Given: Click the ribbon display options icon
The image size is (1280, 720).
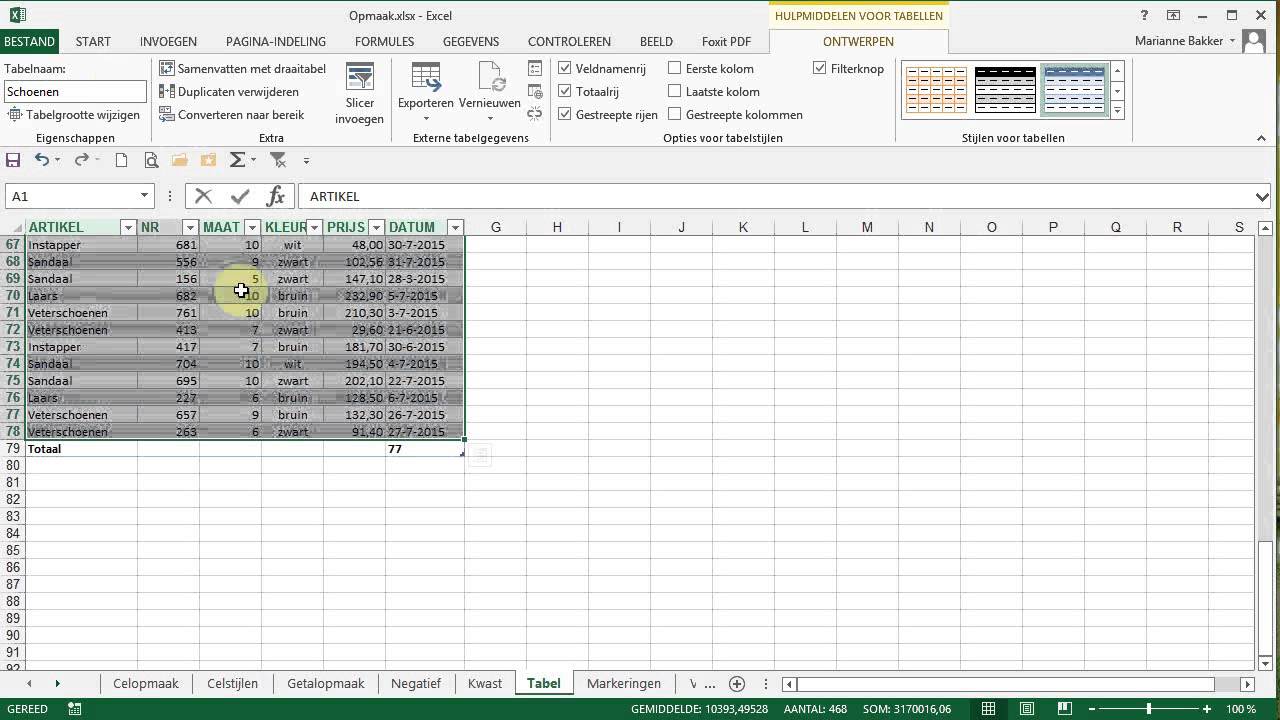Looking at the screenshot, I should point(1174,15).
